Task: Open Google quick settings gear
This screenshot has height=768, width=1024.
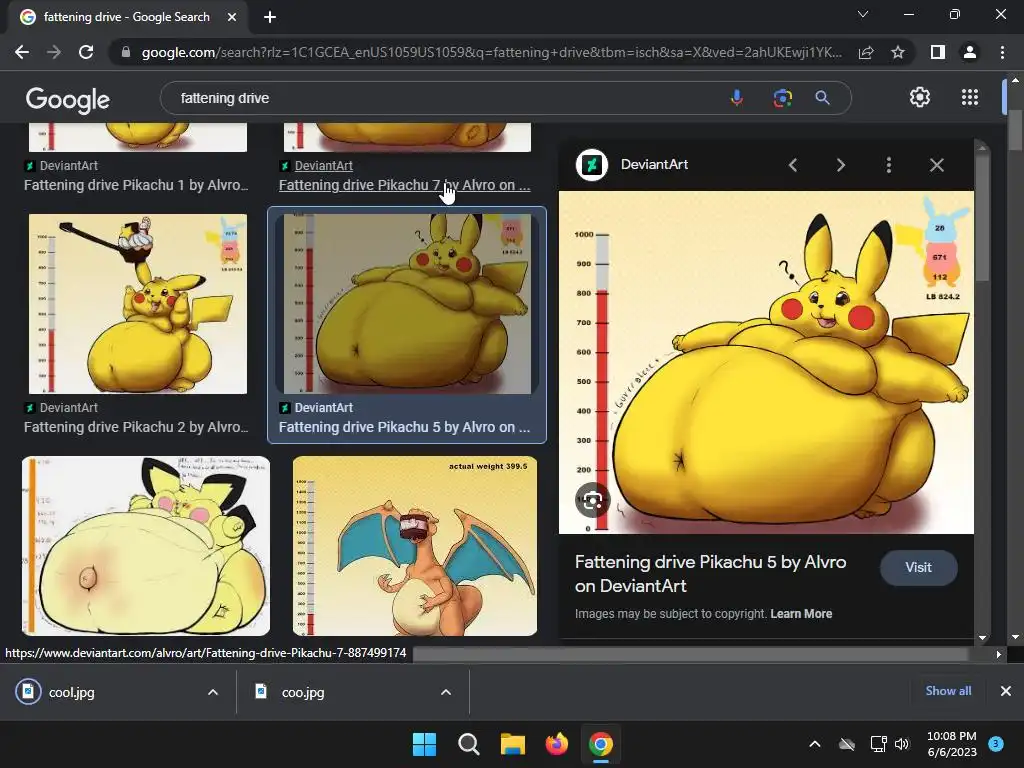Action: coord(920,97)
